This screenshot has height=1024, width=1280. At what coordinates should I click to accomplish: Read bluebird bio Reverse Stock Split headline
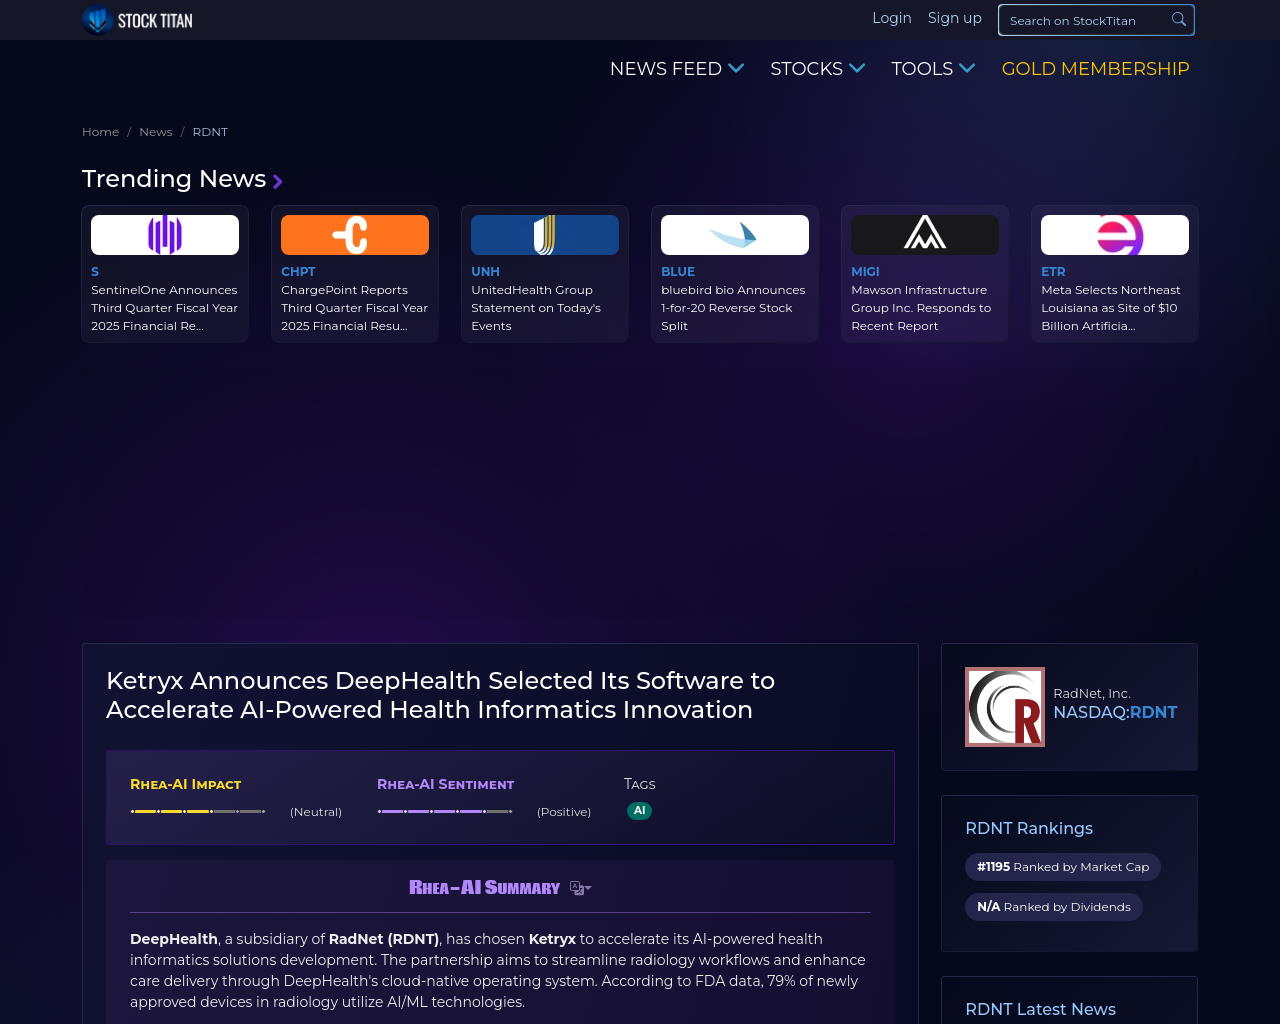coord(733,308)
